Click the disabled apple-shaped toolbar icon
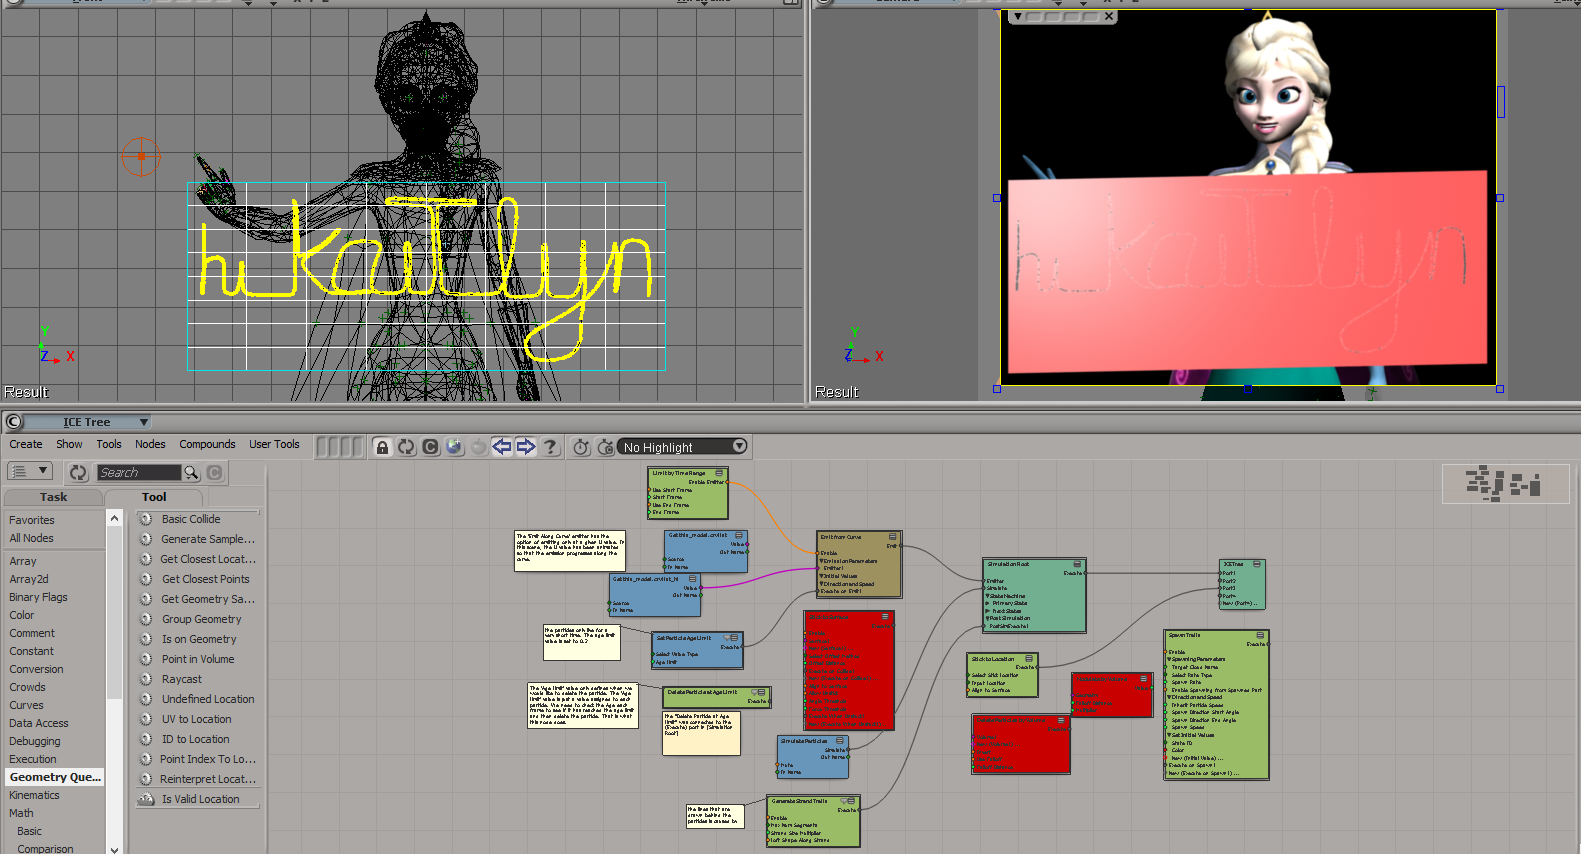 (x=478, y=447)
